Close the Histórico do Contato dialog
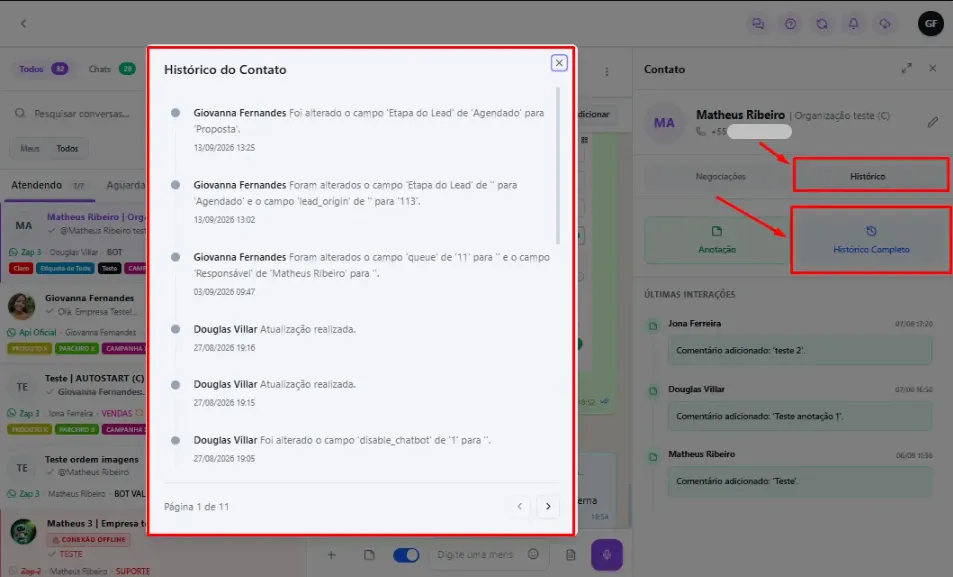Viewport: 953px width, 577px height. tap(559, 63)
